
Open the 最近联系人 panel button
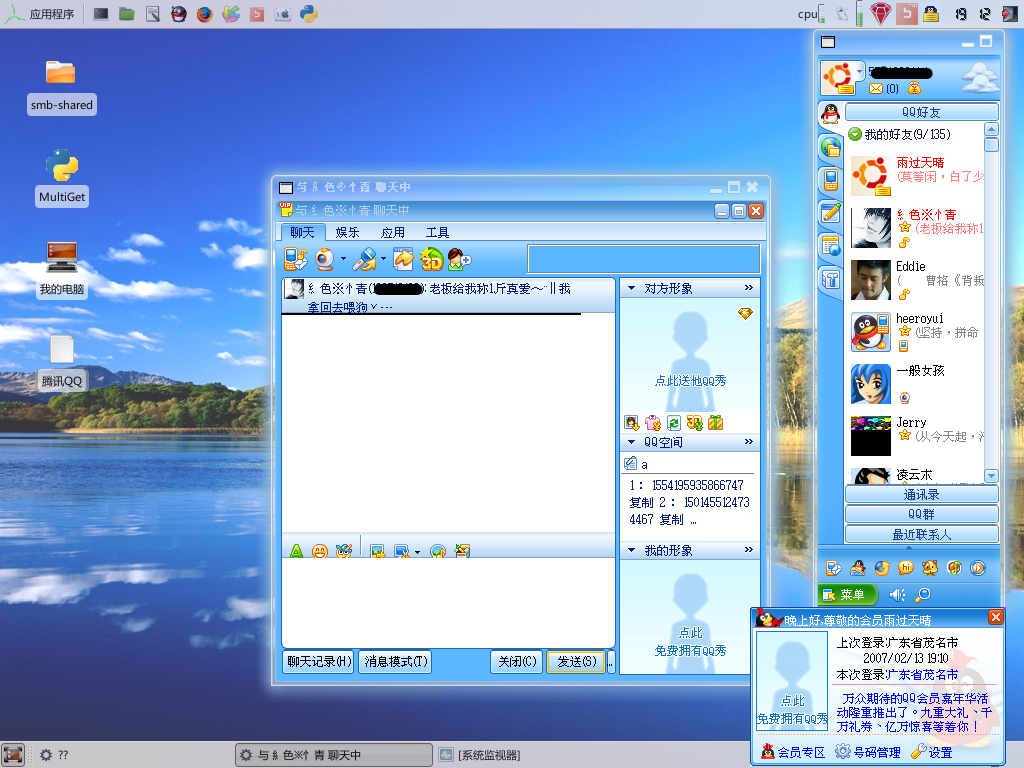click(x=921, y=534)
